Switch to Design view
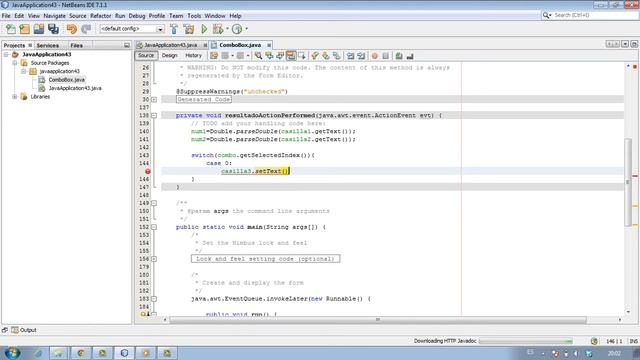Viewport: 640px width, 360px height. coord(169,56)
